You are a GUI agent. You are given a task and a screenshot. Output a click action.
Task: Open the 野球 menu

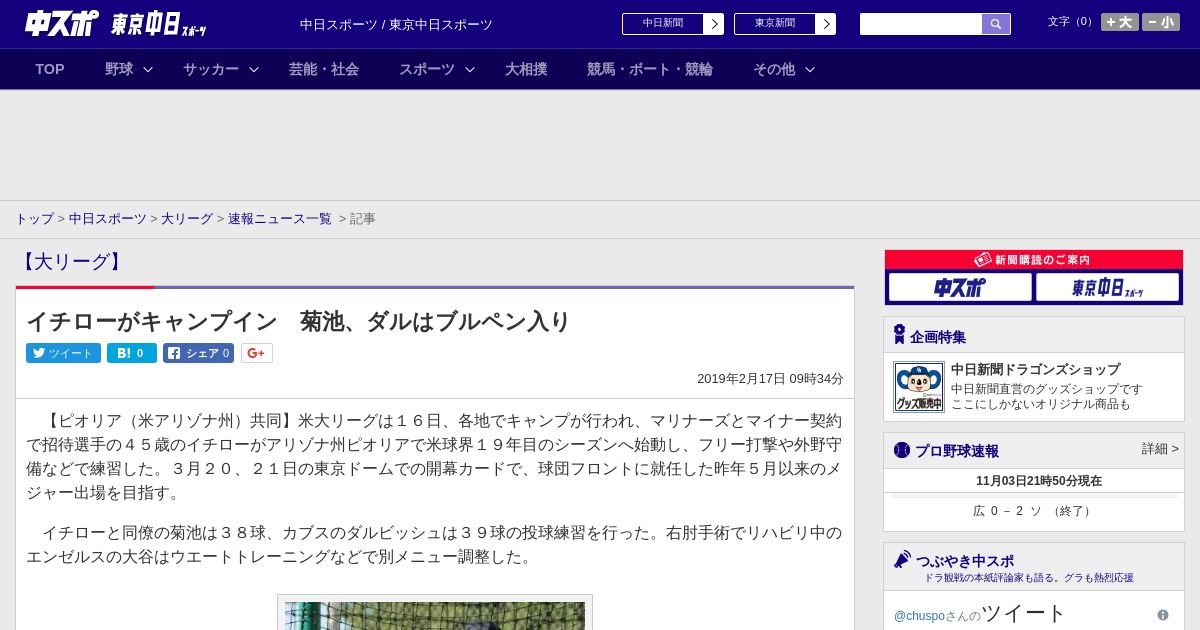(x=119, y=69)
